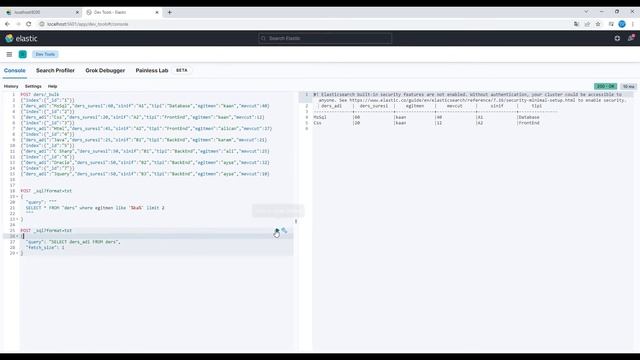Screen dimensions: 640x360
Task: Click the Elastic logo in the header
Action: [21, 38]
